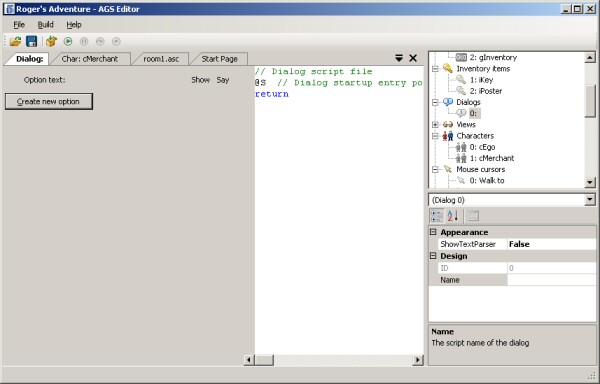The width and height of the screenshot is (600, 384).
Task: Collapse the Characters tree node
Action: click(435, 136)
